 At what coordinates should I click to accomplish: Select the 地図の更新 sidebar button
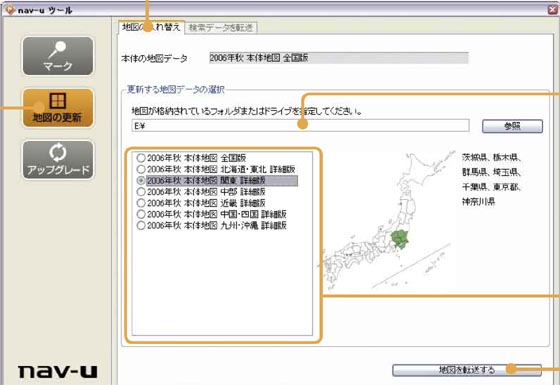pyautogui.click(x=58, y=108)
